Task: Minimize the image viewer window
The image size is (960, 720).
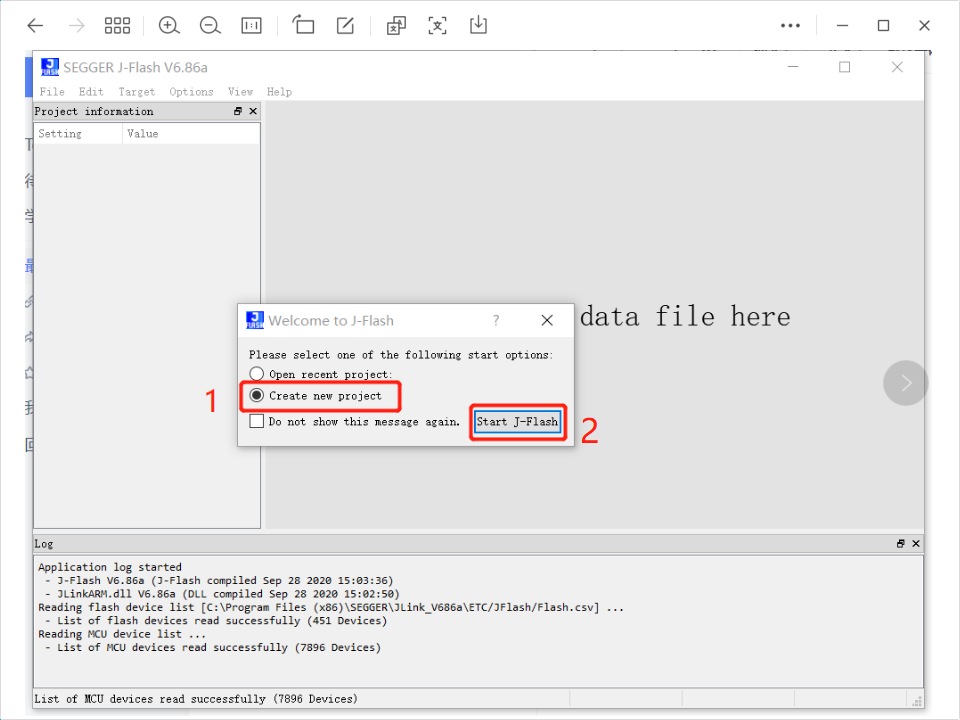Action: [842, 26]
